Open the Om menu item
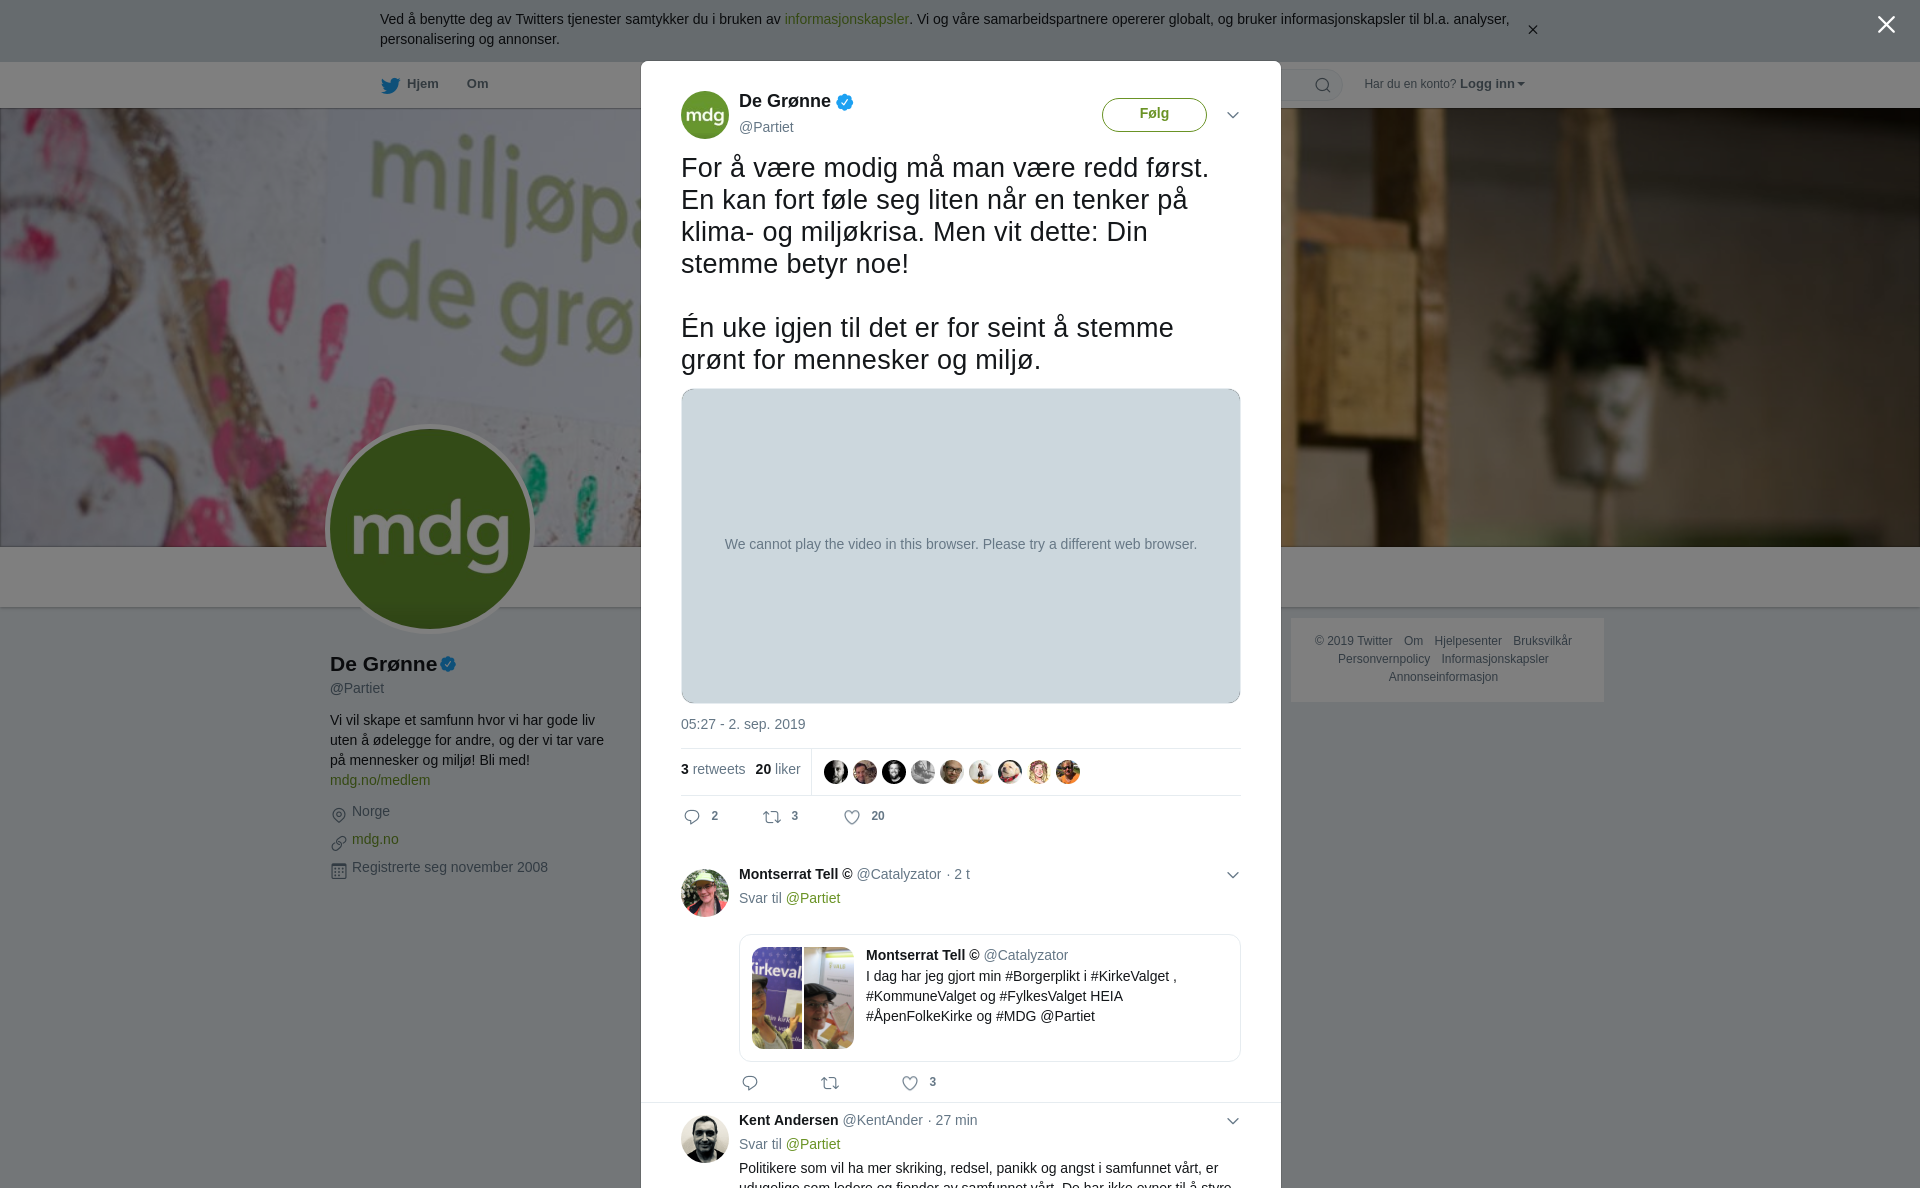Screen dimensions: 1920x1188 (477, 84)
